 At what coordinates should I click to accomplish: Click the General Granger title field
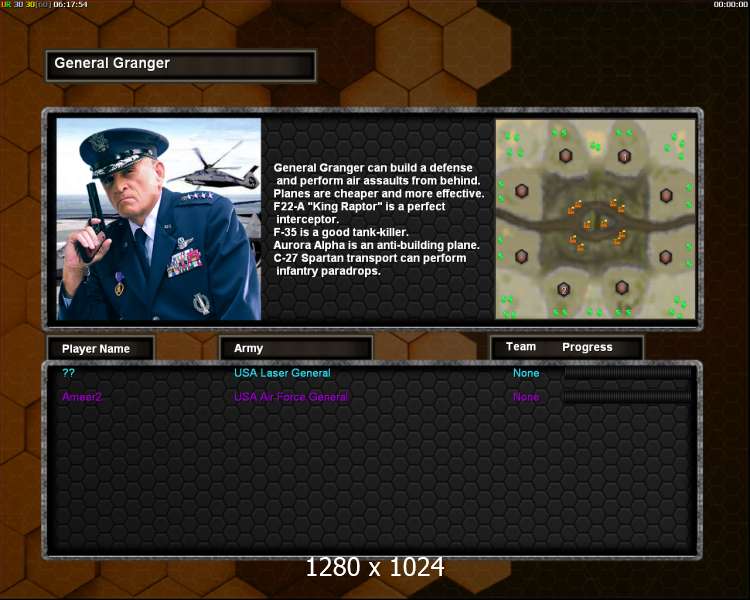click(181, 66)
